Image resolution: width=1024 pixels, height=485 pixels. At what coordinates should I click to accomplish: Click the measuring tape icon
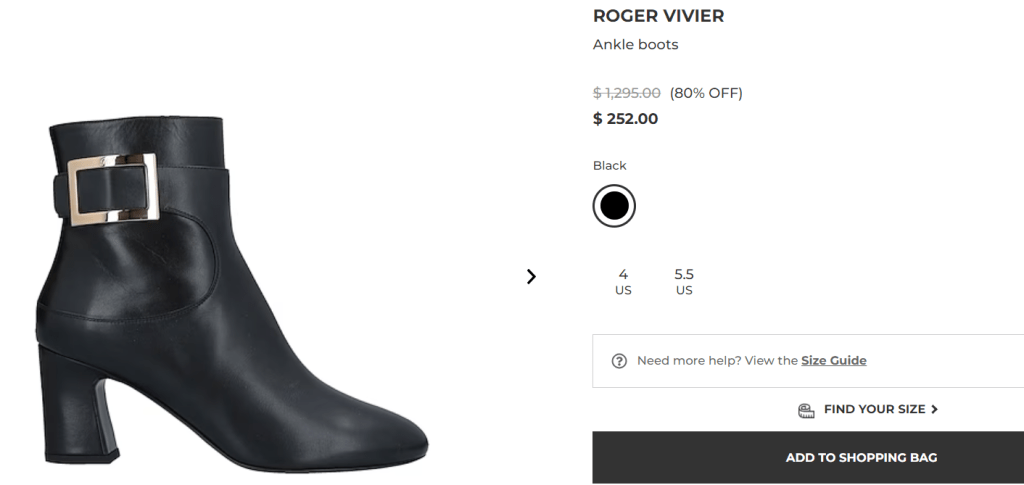click(806, 410)
